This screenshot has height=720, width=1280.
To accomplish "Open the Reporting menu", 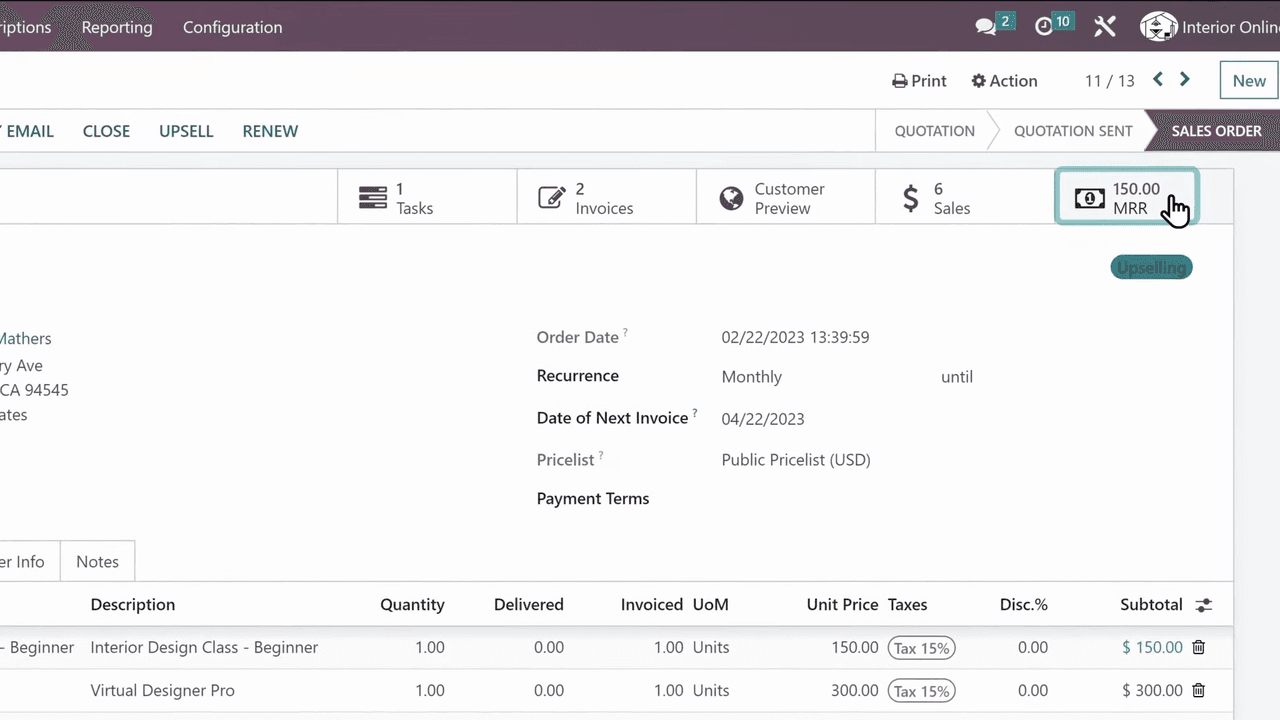I will point(117,27).
